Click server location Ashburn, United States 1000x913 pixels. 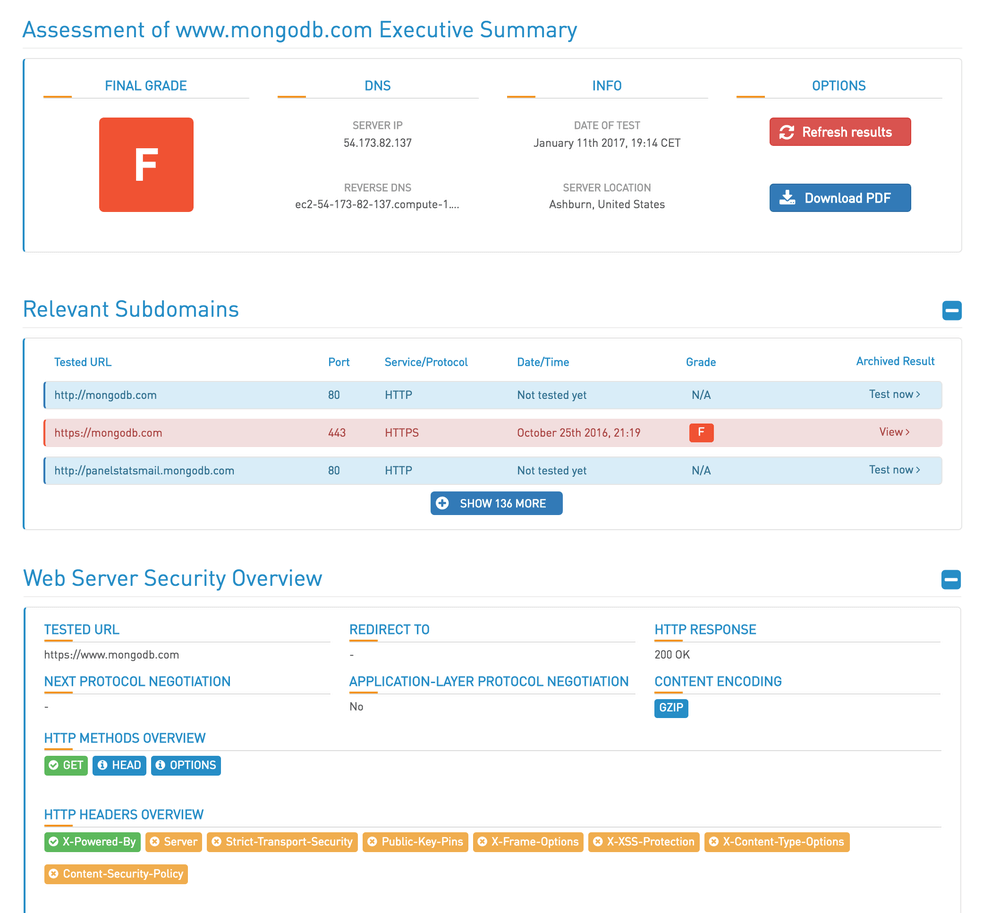coord(607,205)
